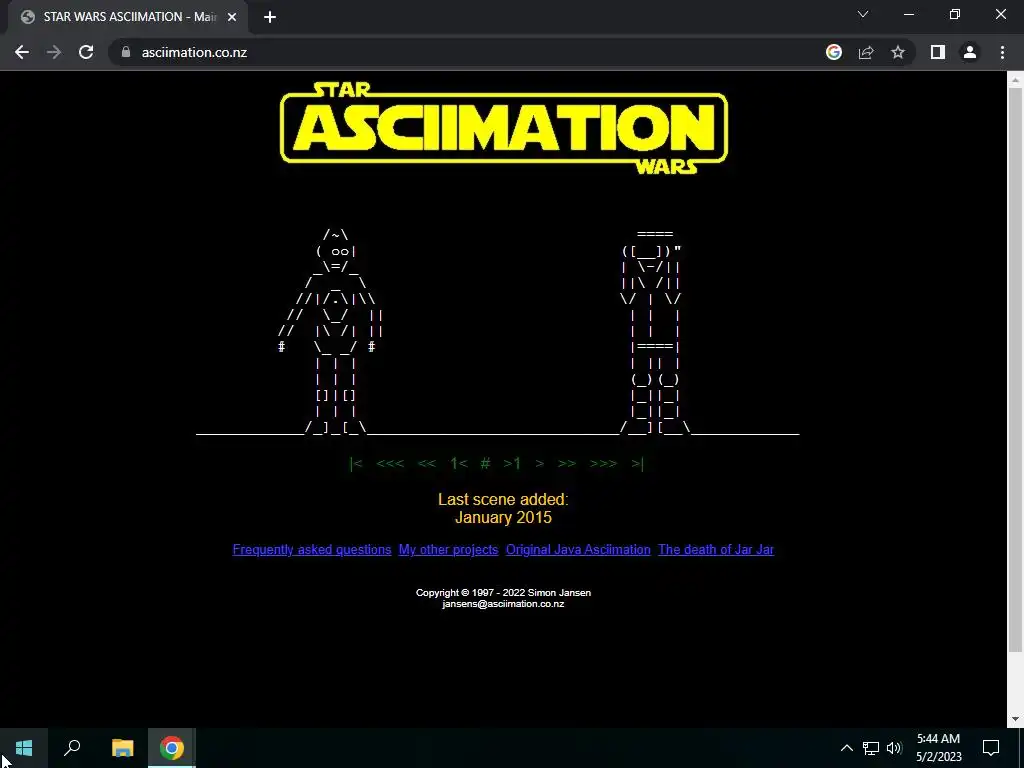Click the 'Last scene added:' text

503,500
